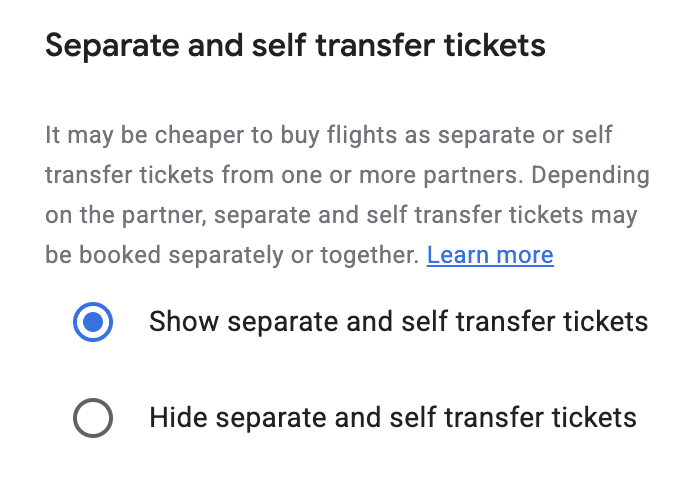This screenshot has height=480, width=700.
Task: Open the Learn more link
Action: click(x=490, y=255)
